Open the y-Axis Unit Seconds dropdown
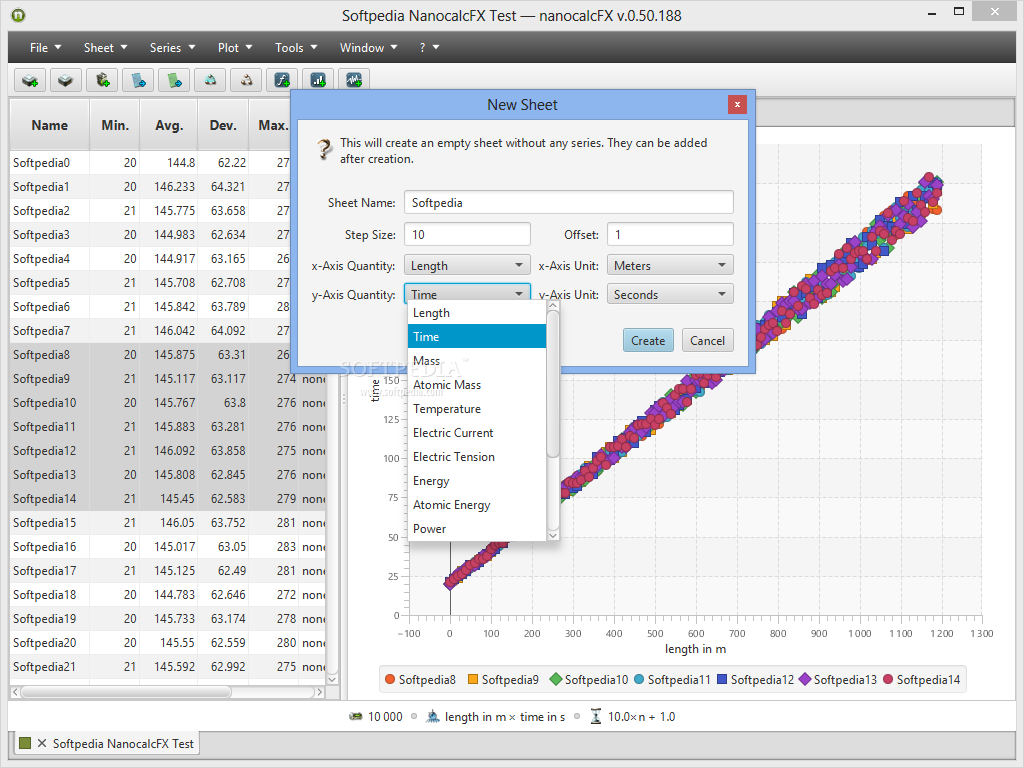The height and width of the screenshot is (768, 1024). pyautogui.click(x=670, y=294)
